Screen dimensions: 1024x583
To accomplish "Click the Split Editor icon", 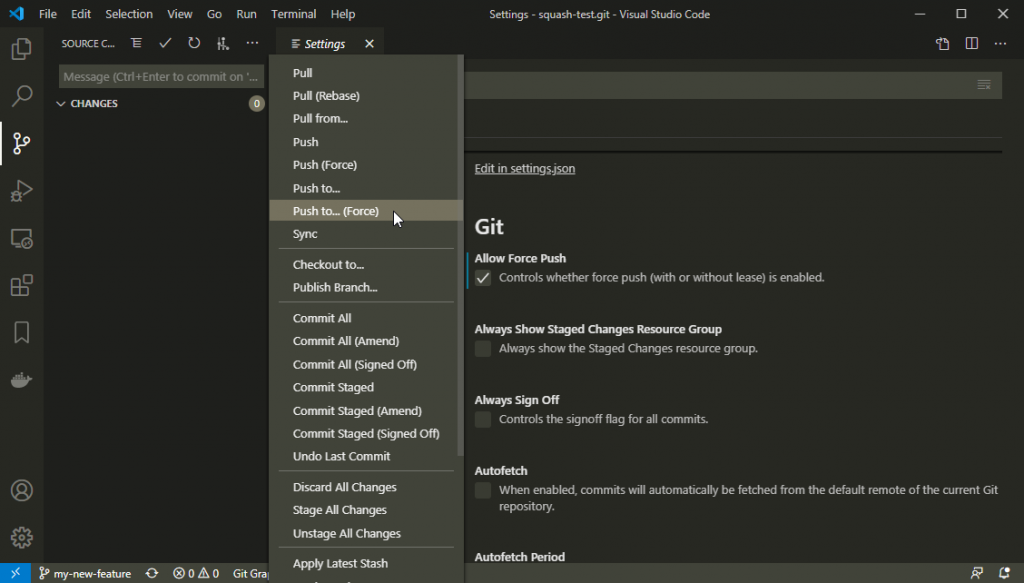I will coord(972,44).
